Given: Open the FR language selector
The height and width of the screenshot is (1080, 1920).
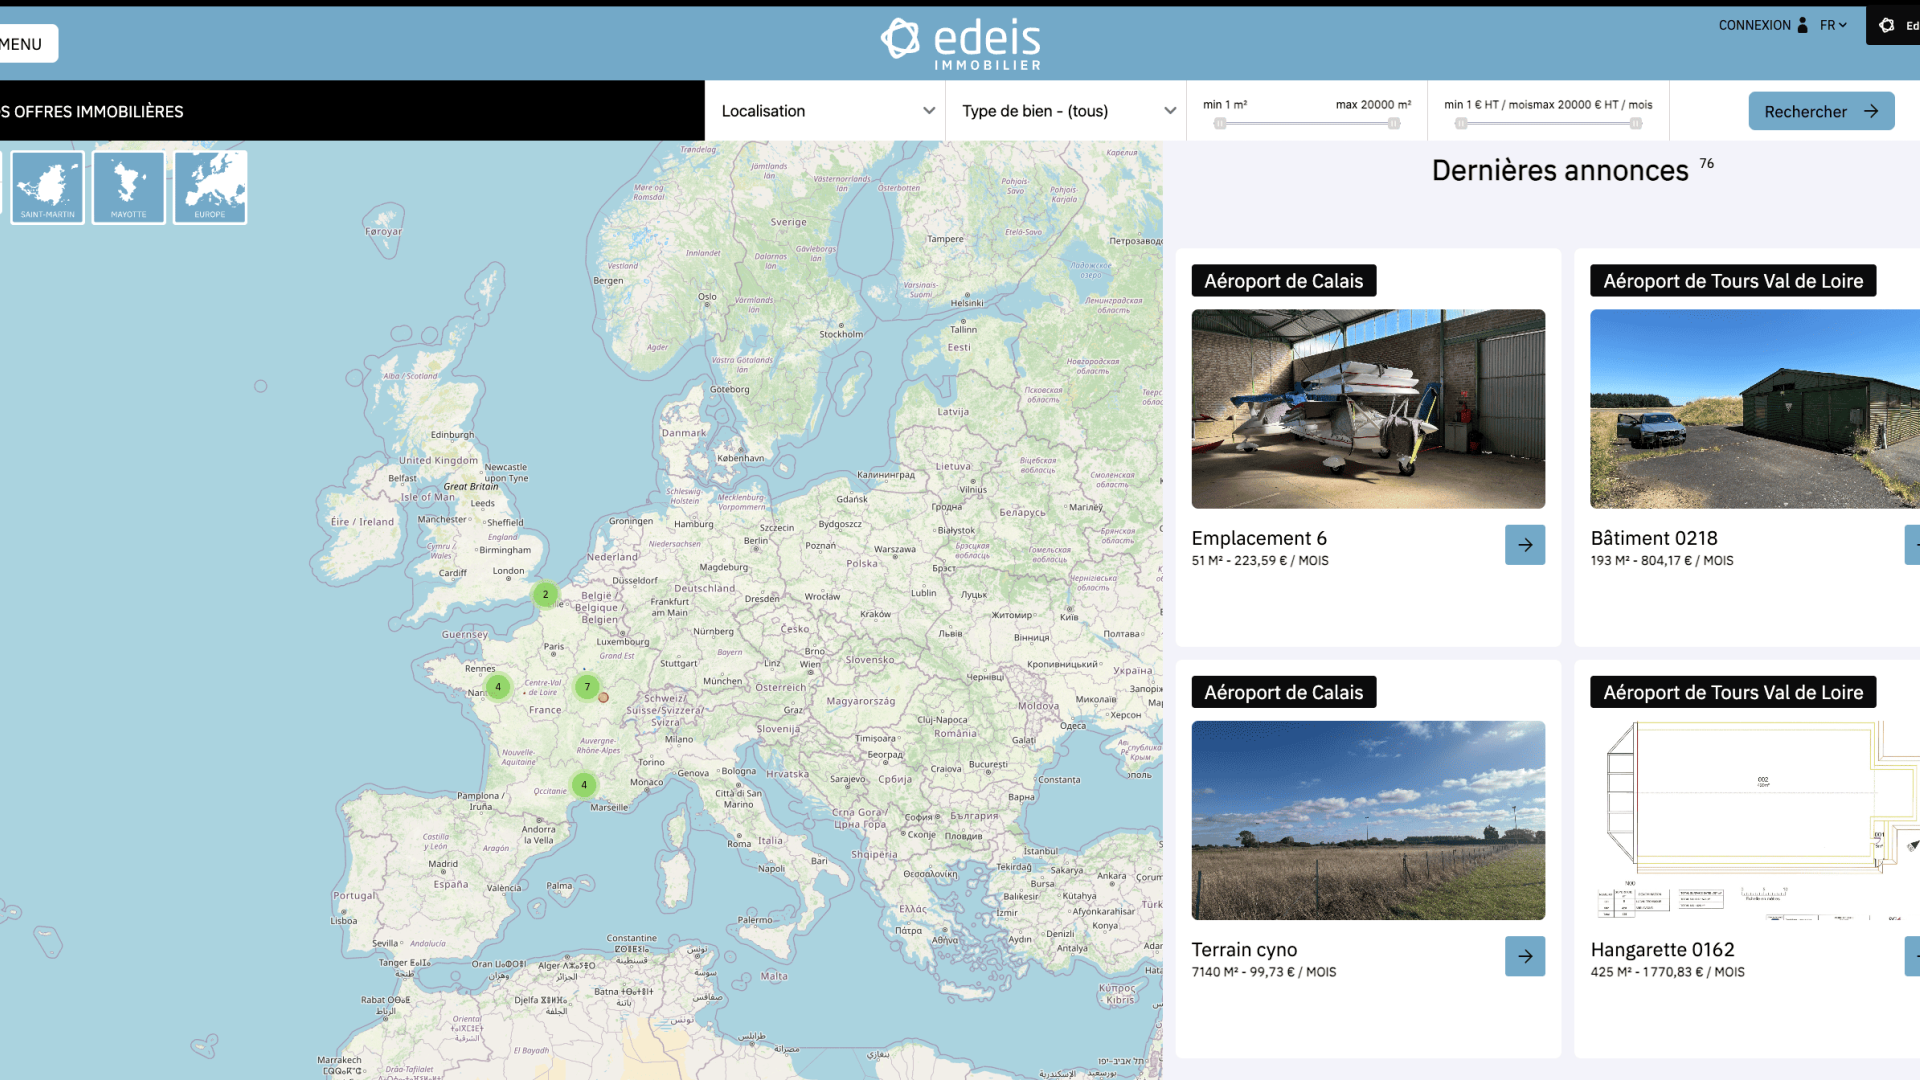Looking at the screenshot, I should pyautogui.click(x=1833, y=25).
